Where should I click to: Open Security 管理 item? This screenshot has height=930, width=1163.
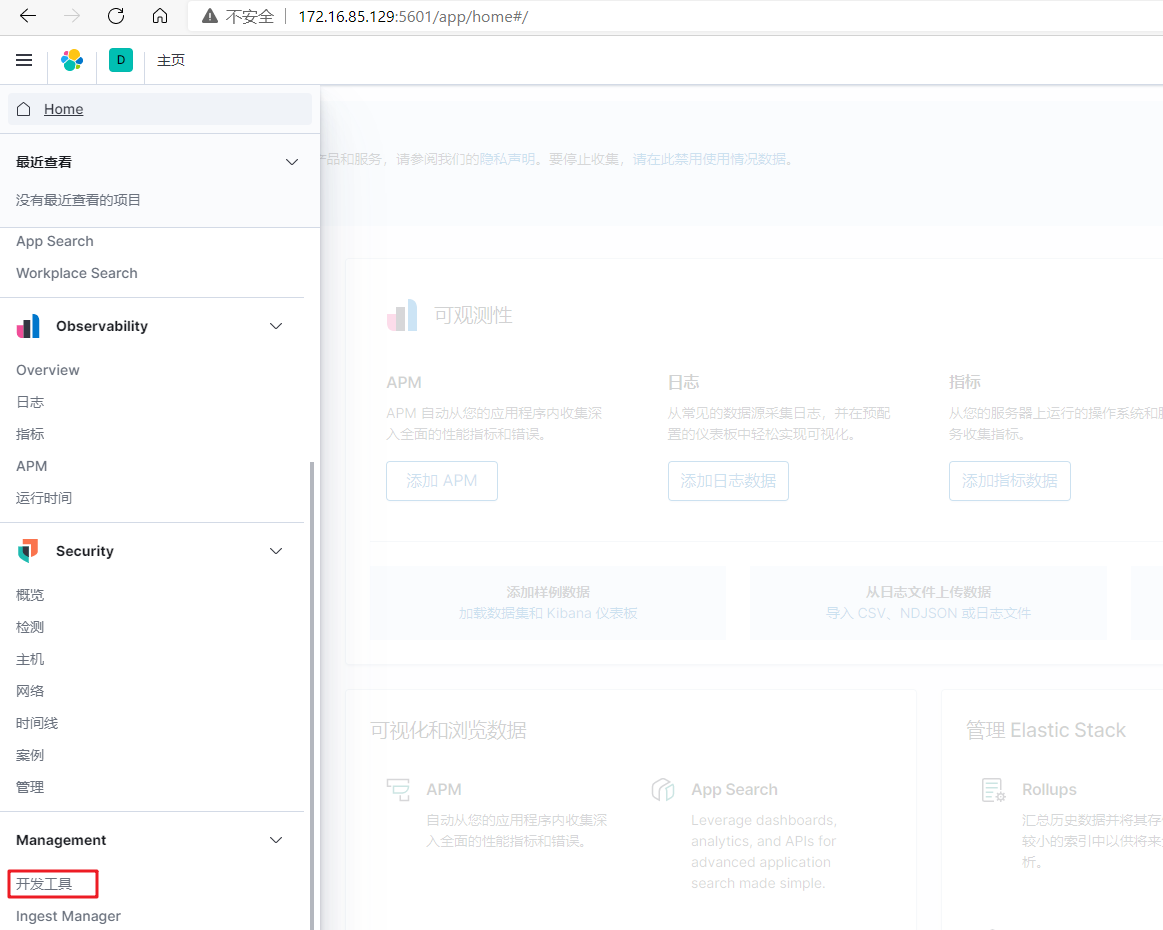[30, 787]
